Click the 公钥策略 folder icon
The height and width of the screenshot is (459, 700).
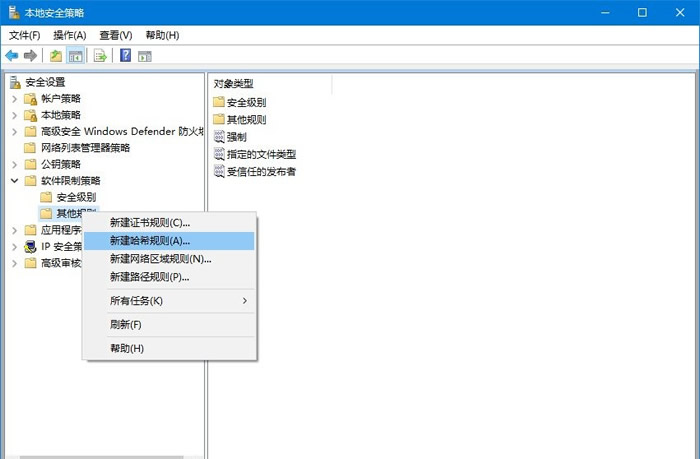click(x=30, y=164)
